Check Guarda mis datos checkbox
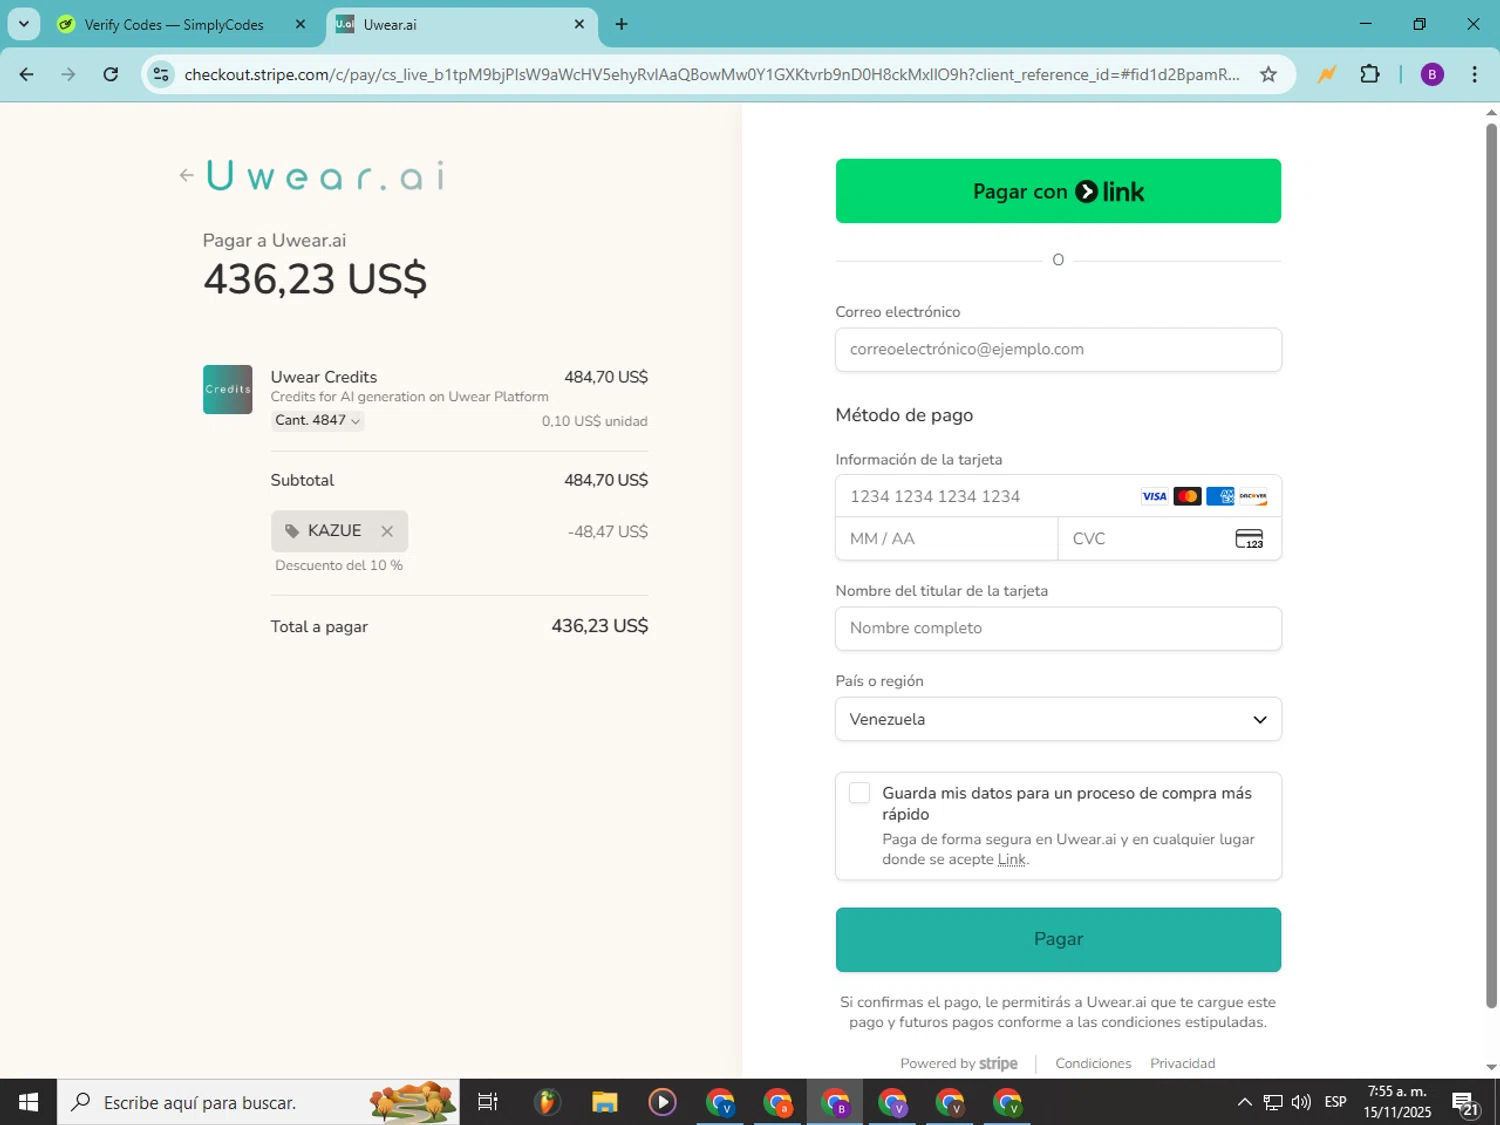1500x1125 pixels. (x=859, y=794)
